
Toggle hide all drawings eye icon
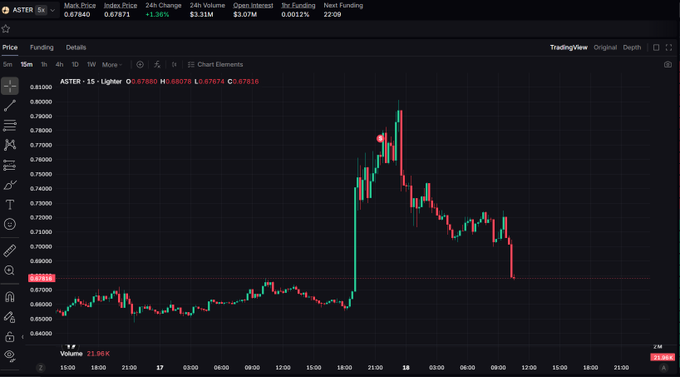tap(10, 356)
